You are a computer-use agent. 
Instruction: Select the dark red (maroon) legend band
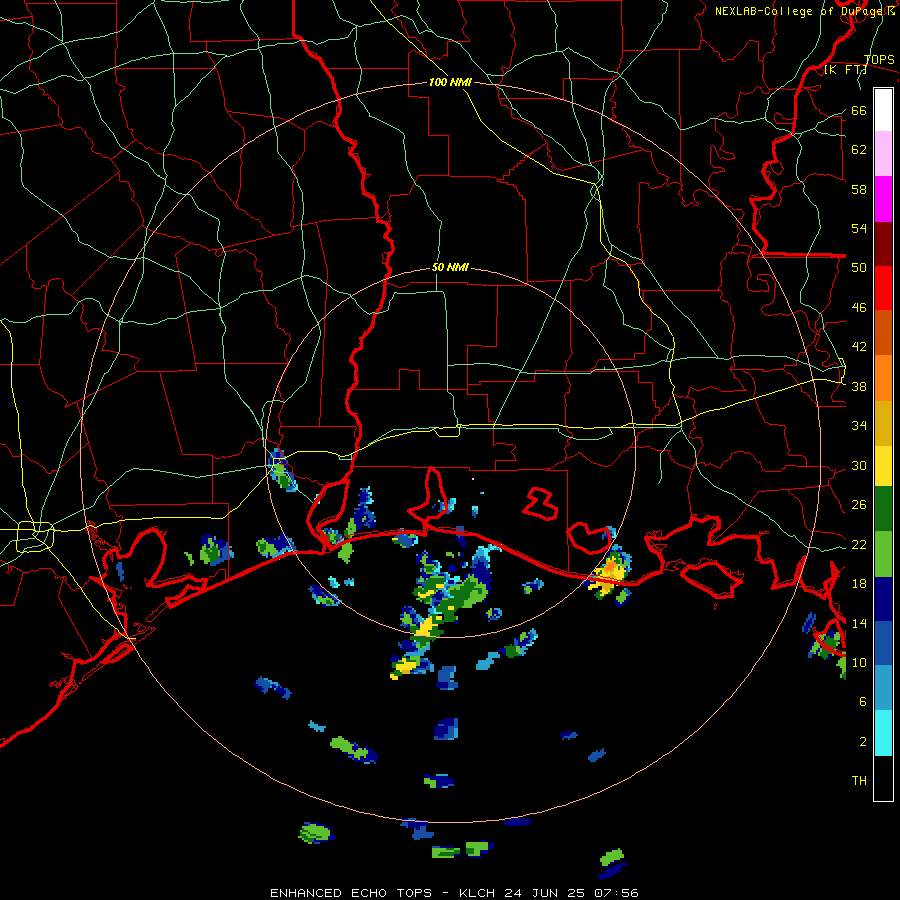(883, 243)
